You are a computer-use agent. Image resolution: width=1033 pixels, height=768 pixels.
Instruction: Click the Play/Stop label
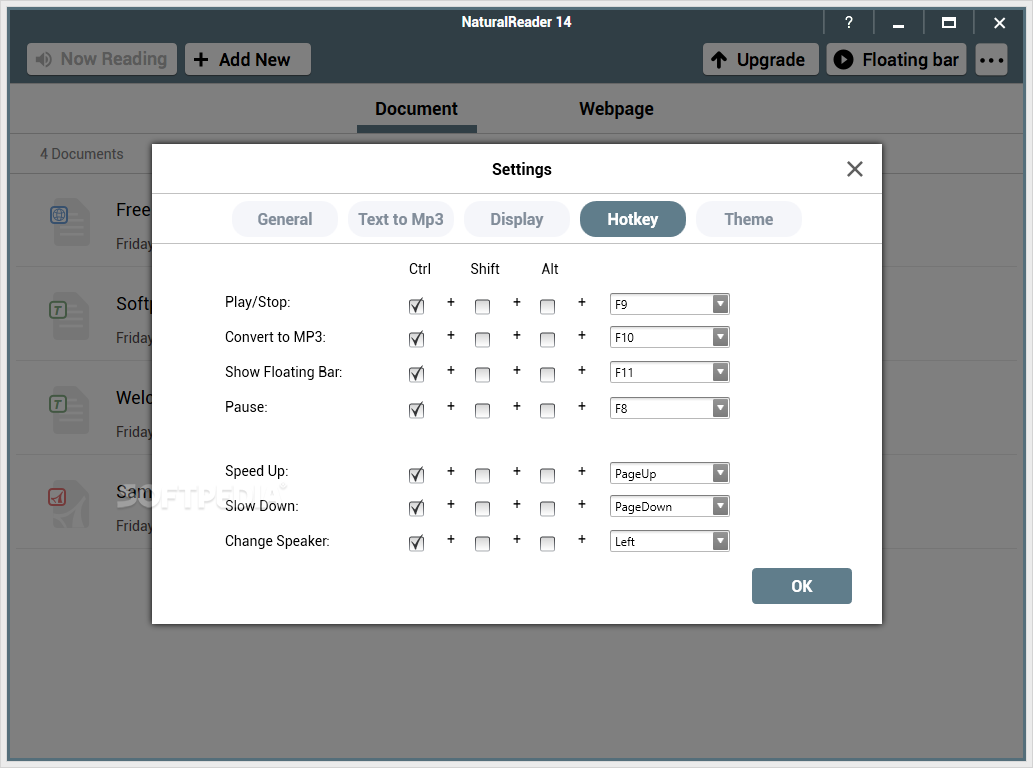(258, 302)
